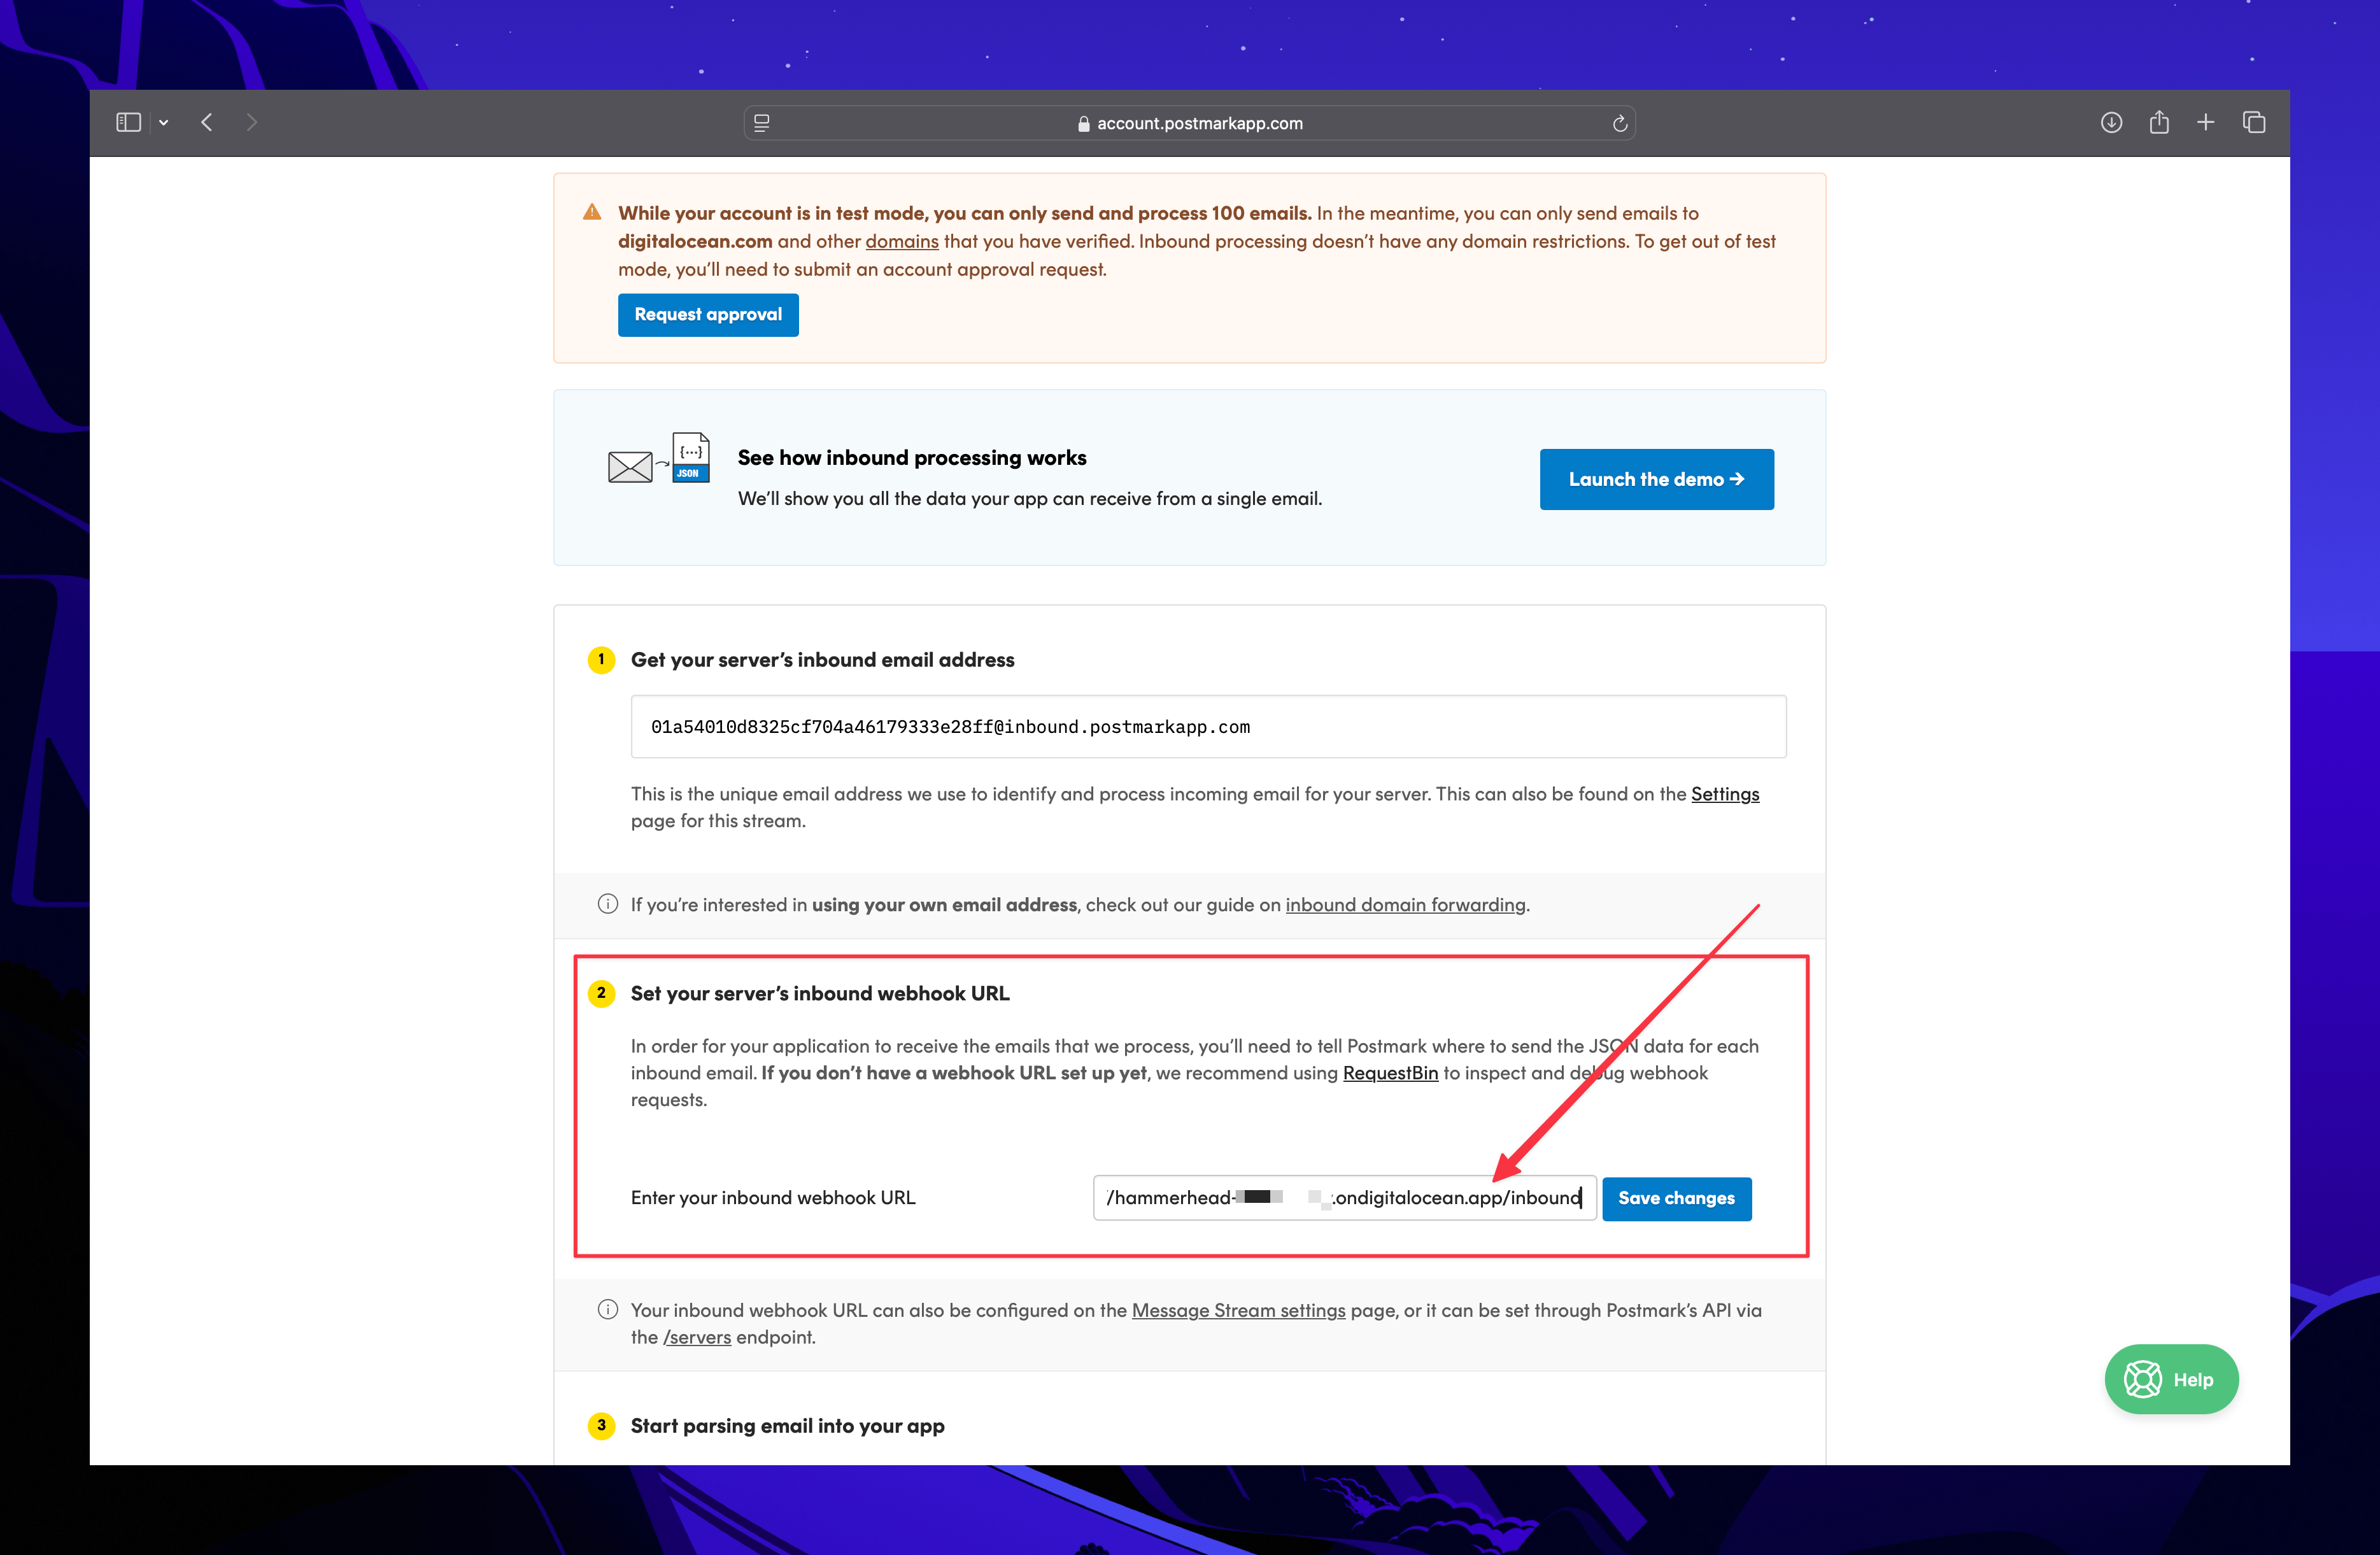The image size is (2380, 1555).
Task: Click the Request approval button
Action: point(708,315)
